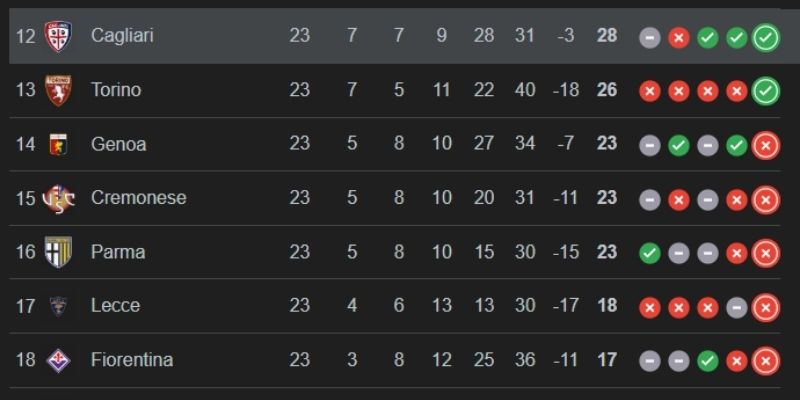
Task: Open the Cagliari team page
Action: click(x=122, y=36)
